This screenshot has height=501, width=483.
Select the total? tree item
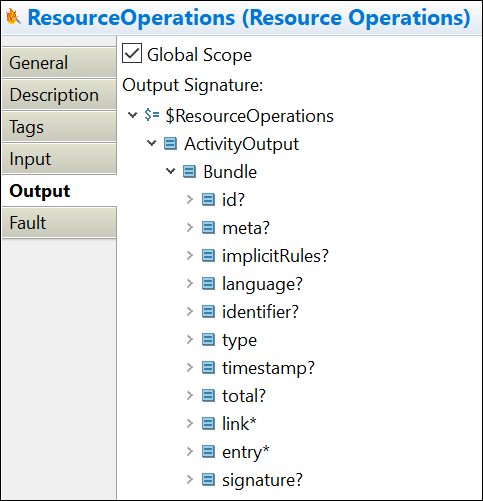(x=244, y=396)
